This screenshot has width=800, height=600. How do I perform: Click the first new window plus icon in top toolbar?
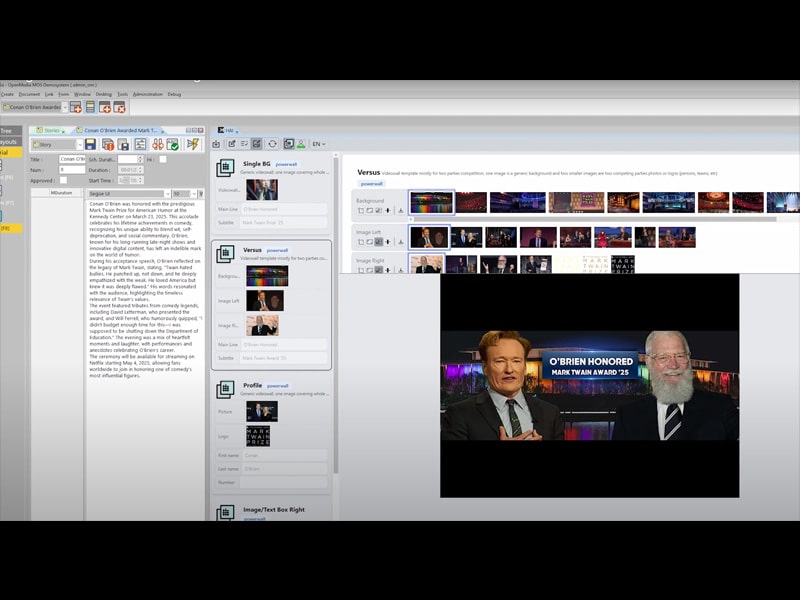click(x=76, y=107)
